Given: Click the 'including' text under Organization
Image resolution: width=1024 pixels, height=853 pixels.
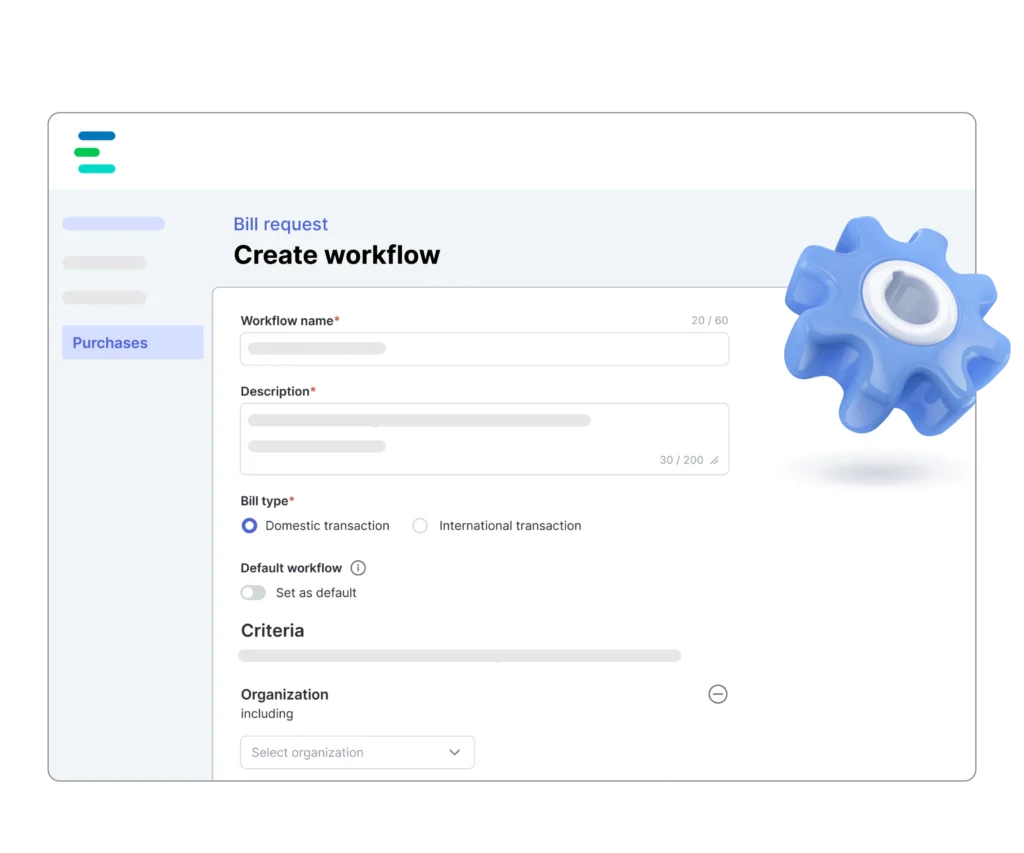Looking at the screenshot, I should pos(267,714).
